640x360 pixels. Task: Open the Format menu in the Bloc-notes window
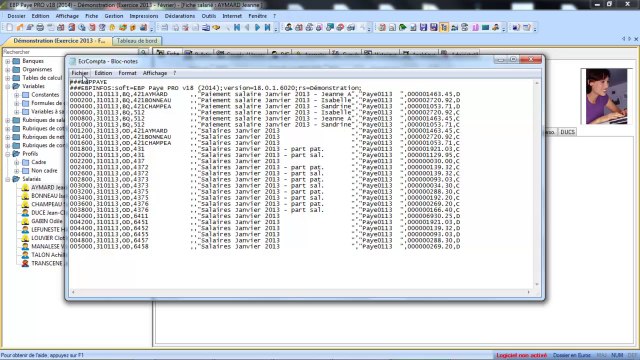(127, 73)
